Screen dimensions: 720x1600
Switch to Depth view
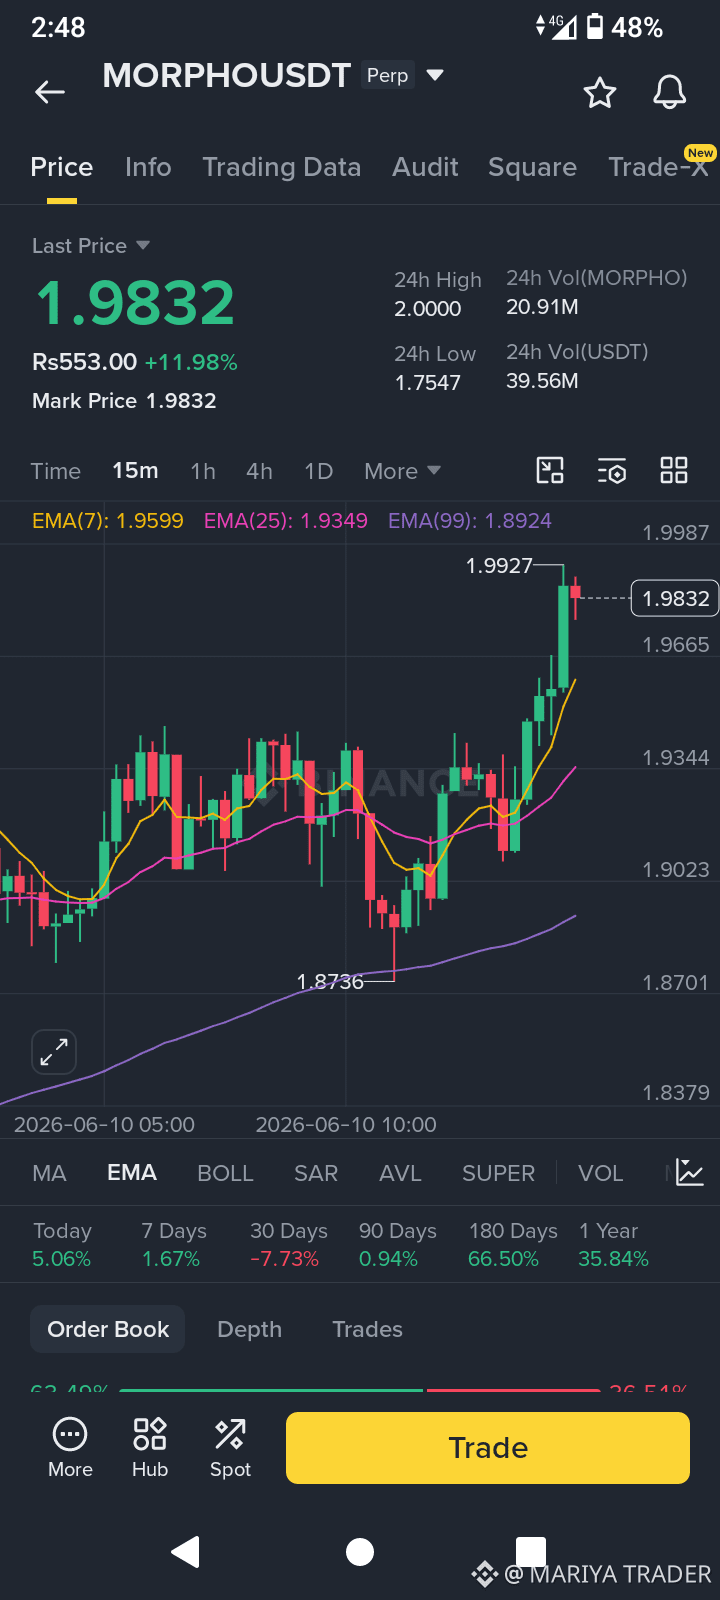coord(249,1329)
